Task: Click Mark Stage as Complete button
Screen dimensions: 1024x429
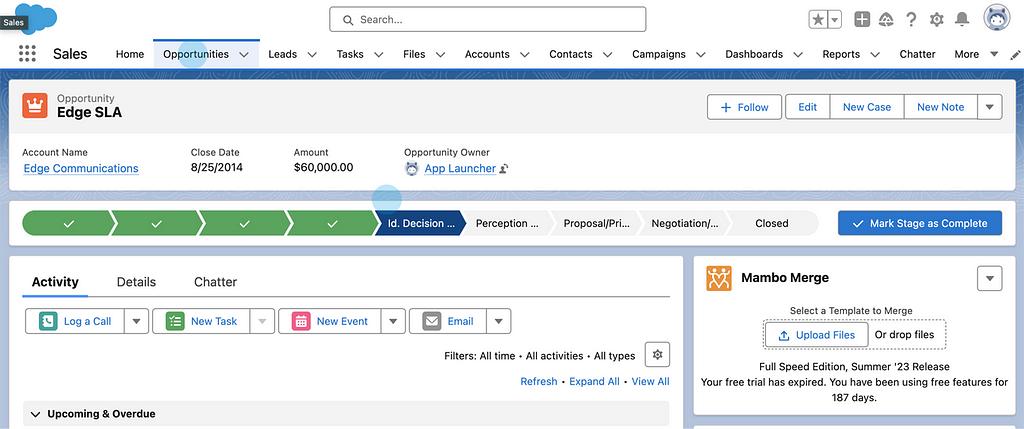Action: click(x=919, y=223)
